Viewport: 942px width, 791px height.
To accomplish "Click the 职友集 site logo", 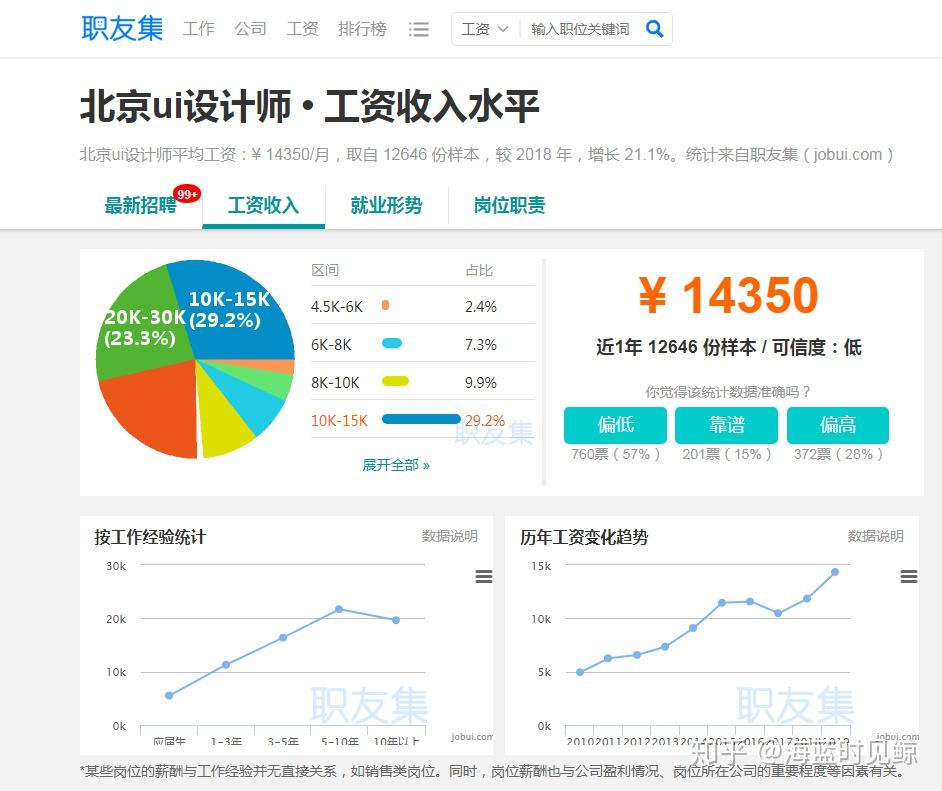I will pyautogui.click(x=122, y=28).
